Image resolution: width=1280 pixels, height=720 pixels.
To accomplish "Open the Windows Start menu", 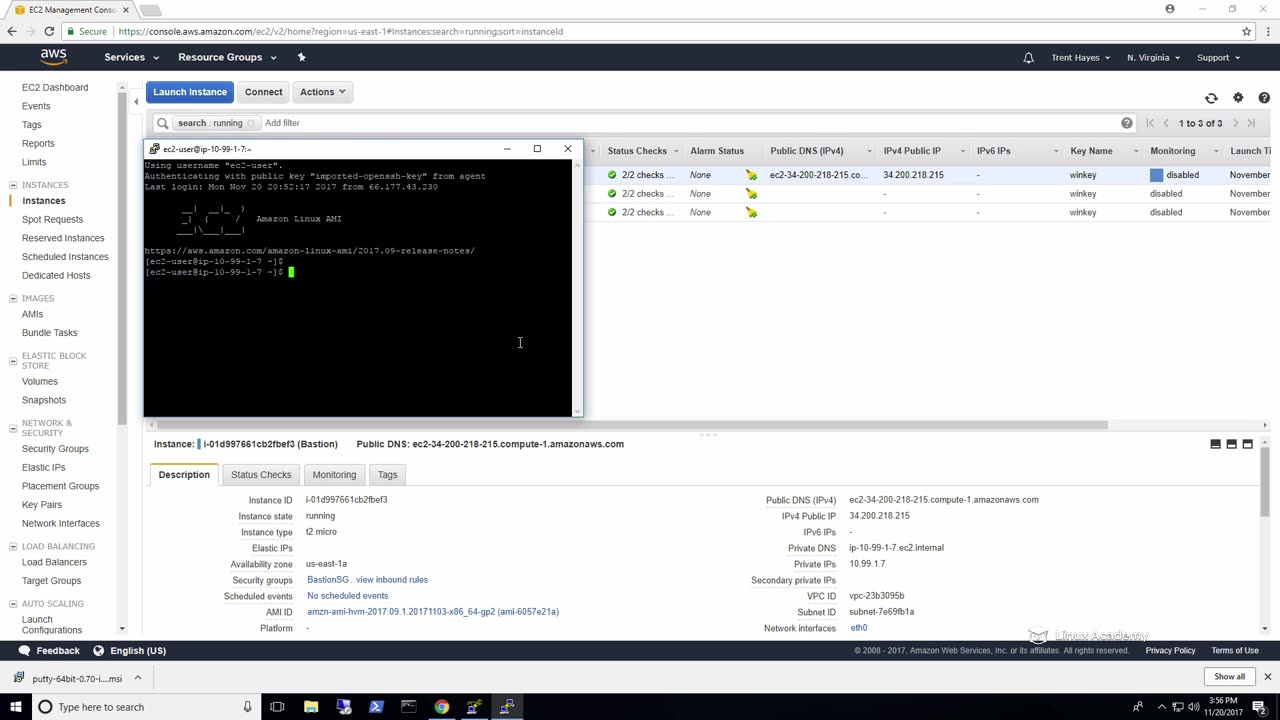I will pos(16,707).
